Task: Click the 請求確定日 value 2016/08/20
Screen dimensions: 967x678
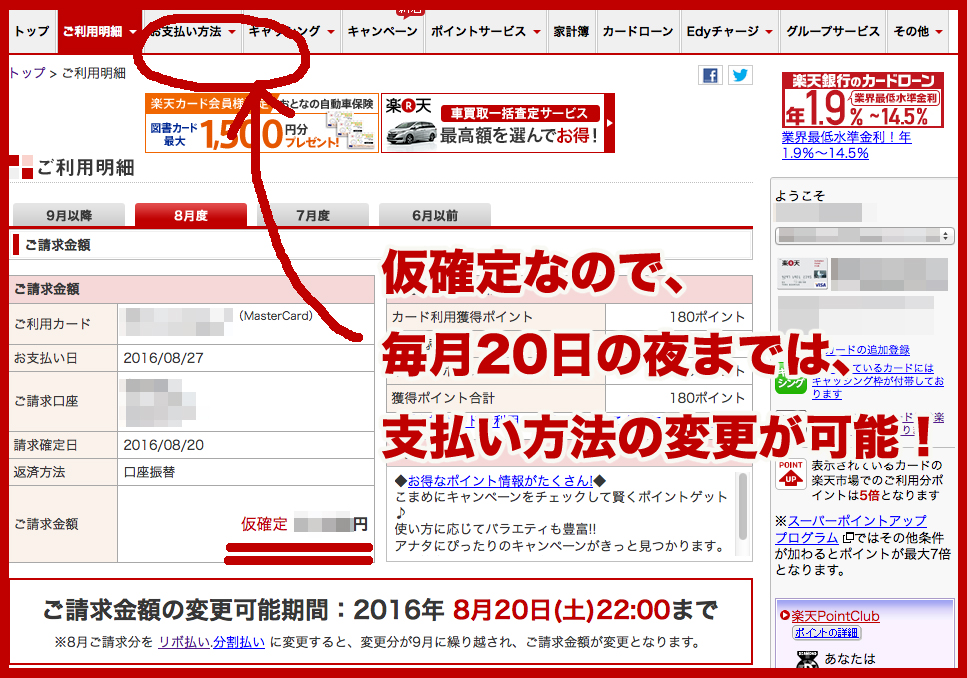Action: click(163, 445)
